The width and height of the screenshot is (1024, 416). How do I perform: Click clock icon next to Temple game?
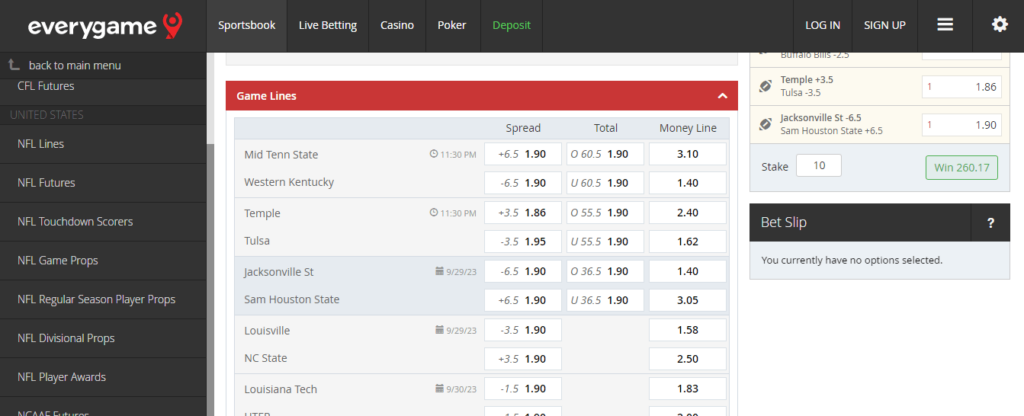434,213
